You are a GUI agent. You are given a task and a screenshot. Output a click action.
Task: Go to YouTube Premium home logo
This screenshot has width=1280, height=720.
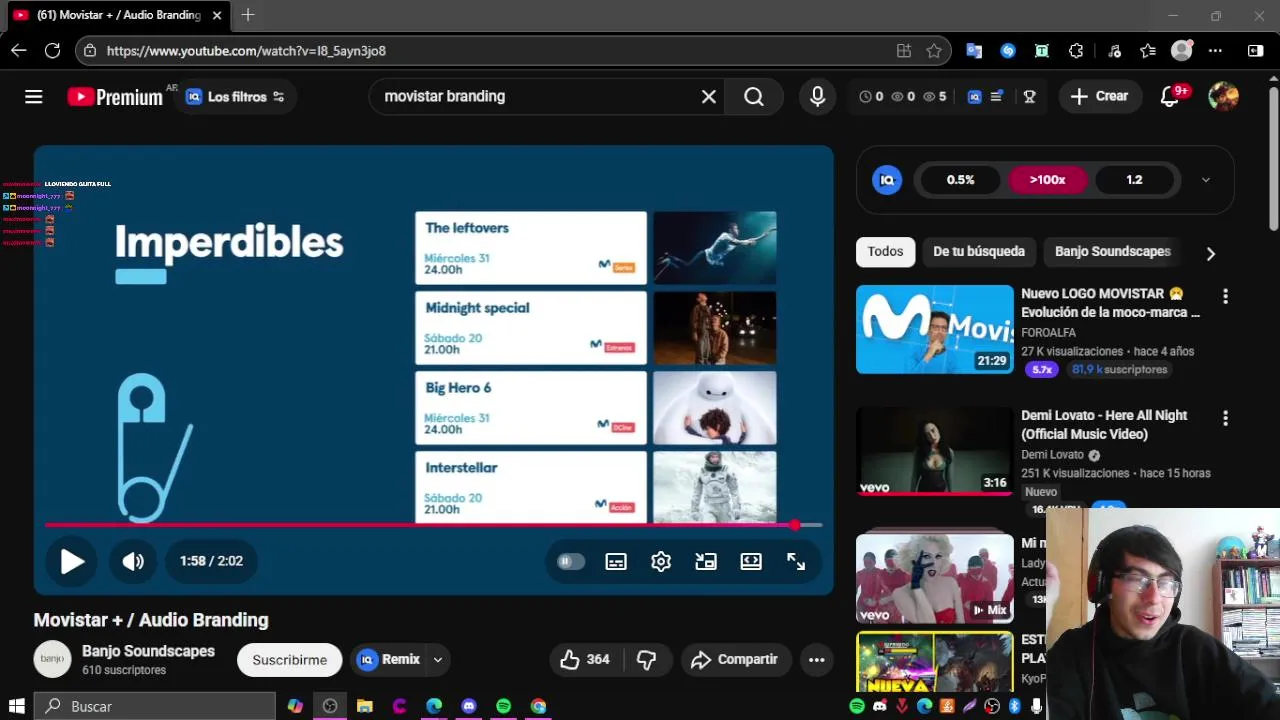115,97
